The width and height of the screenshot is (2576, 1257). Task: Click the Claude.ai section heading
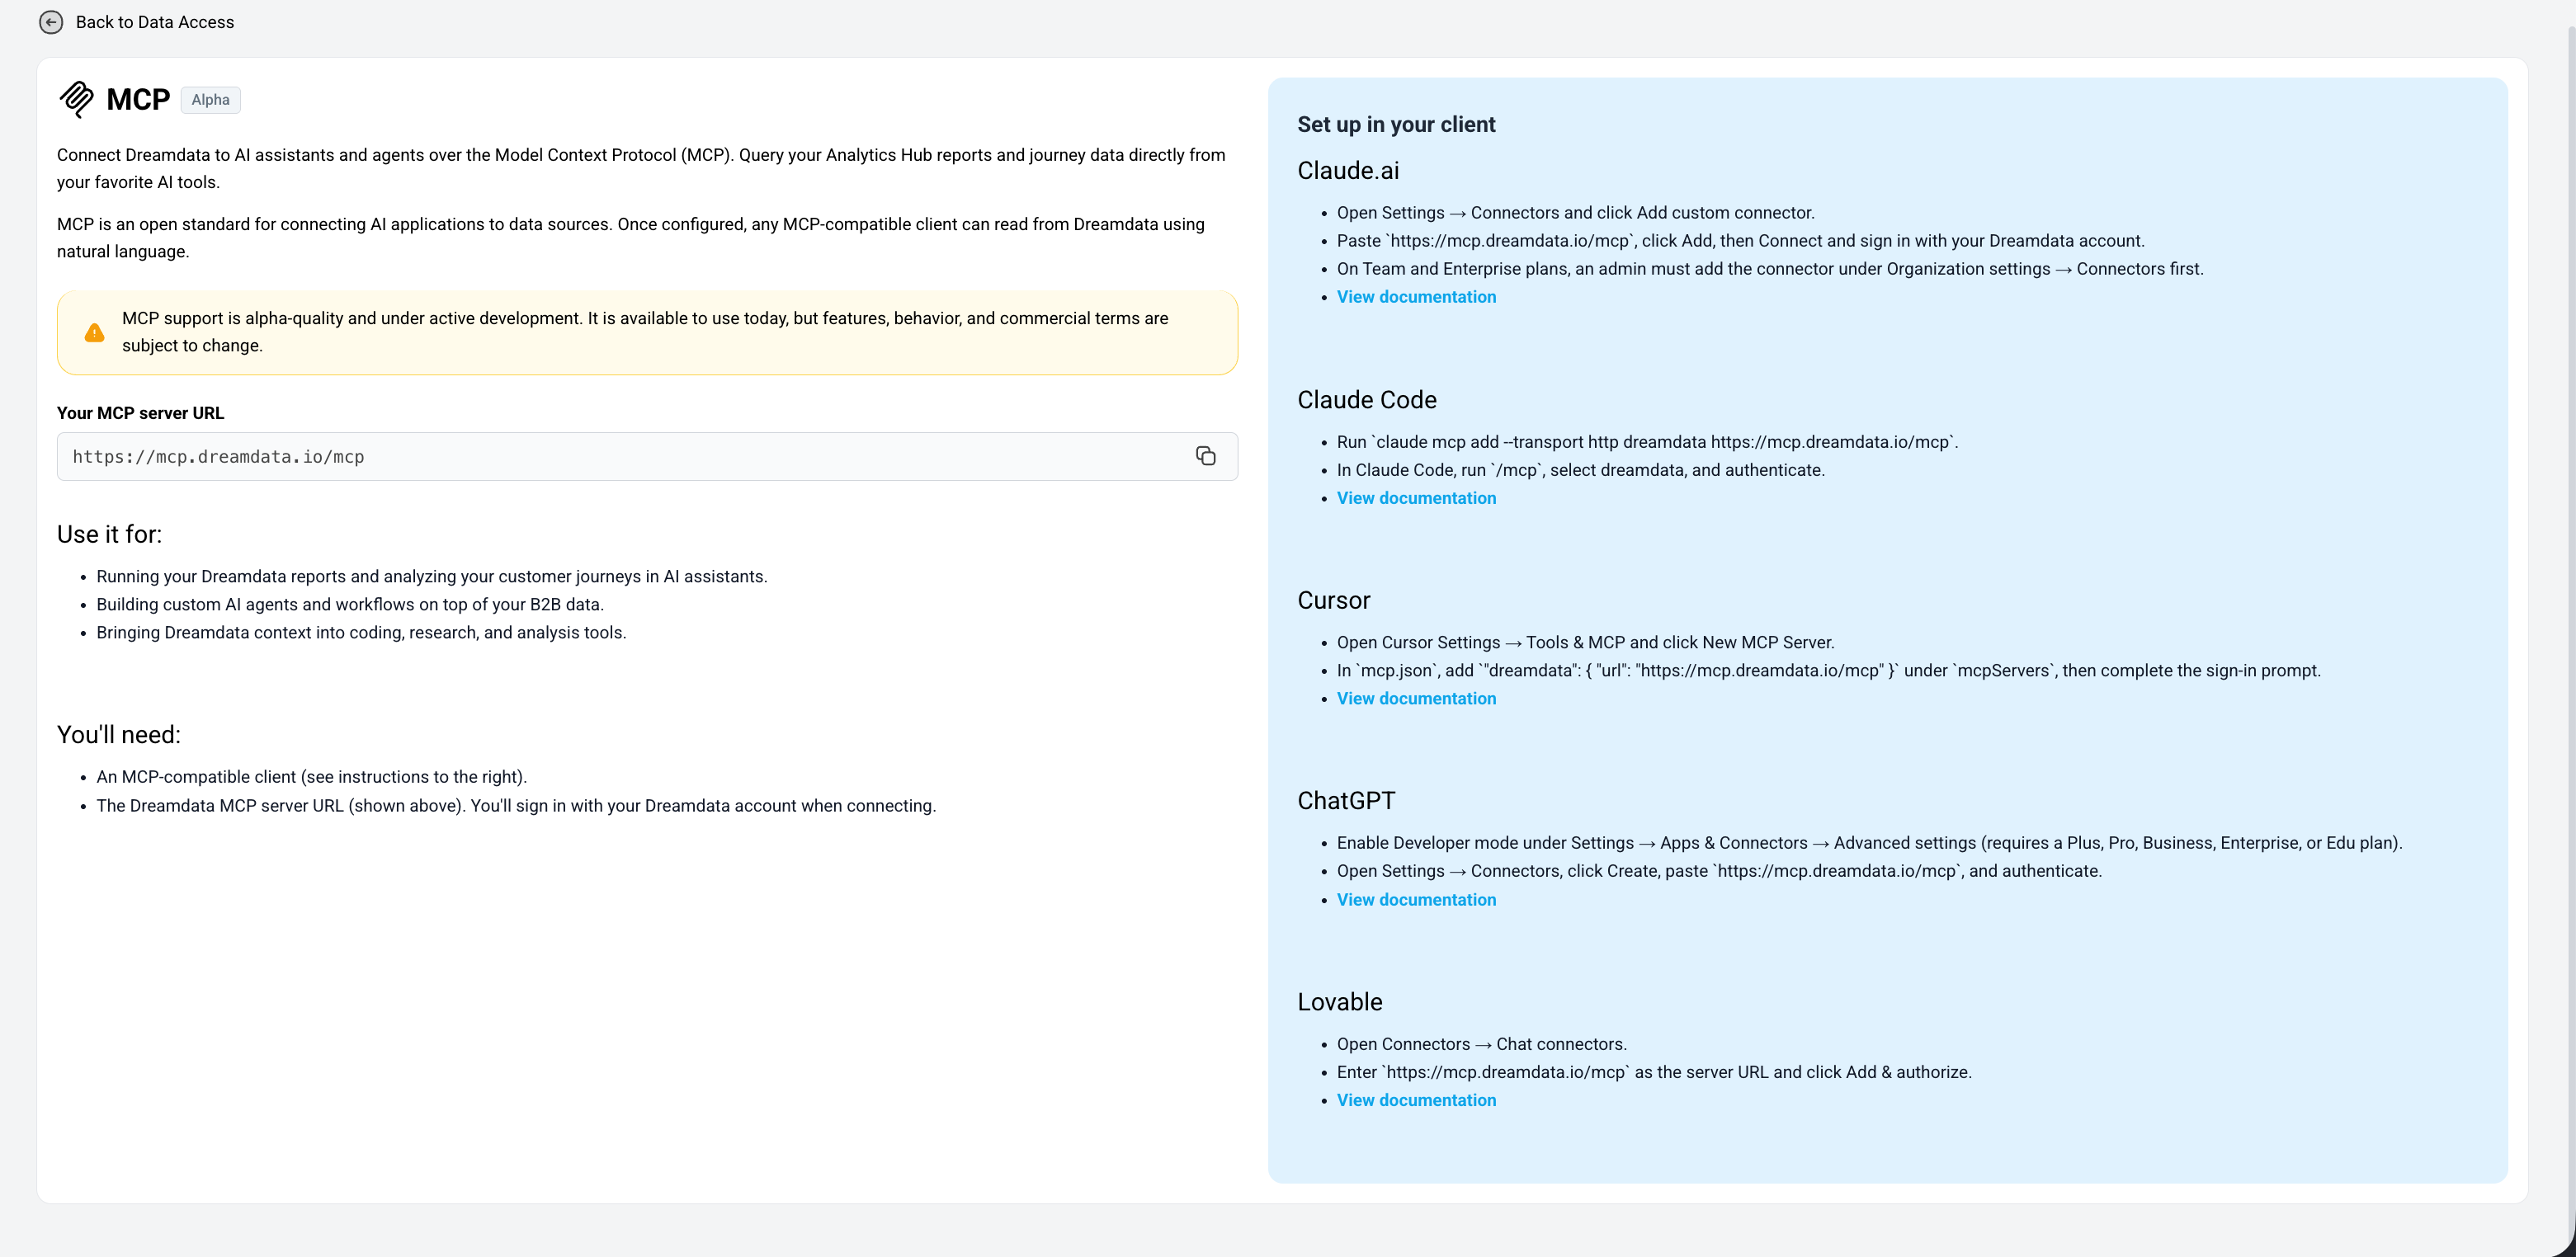click(x=1348, y=171)
